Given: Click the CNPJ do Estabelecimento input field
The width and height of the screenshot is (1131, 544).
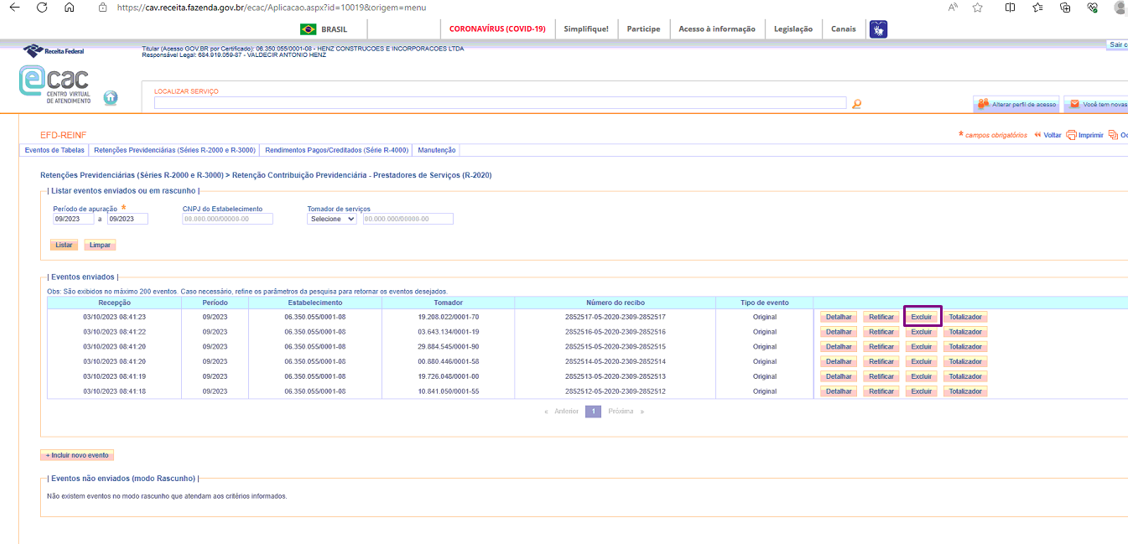Looking at the screenshot, I should coord(227,219).
